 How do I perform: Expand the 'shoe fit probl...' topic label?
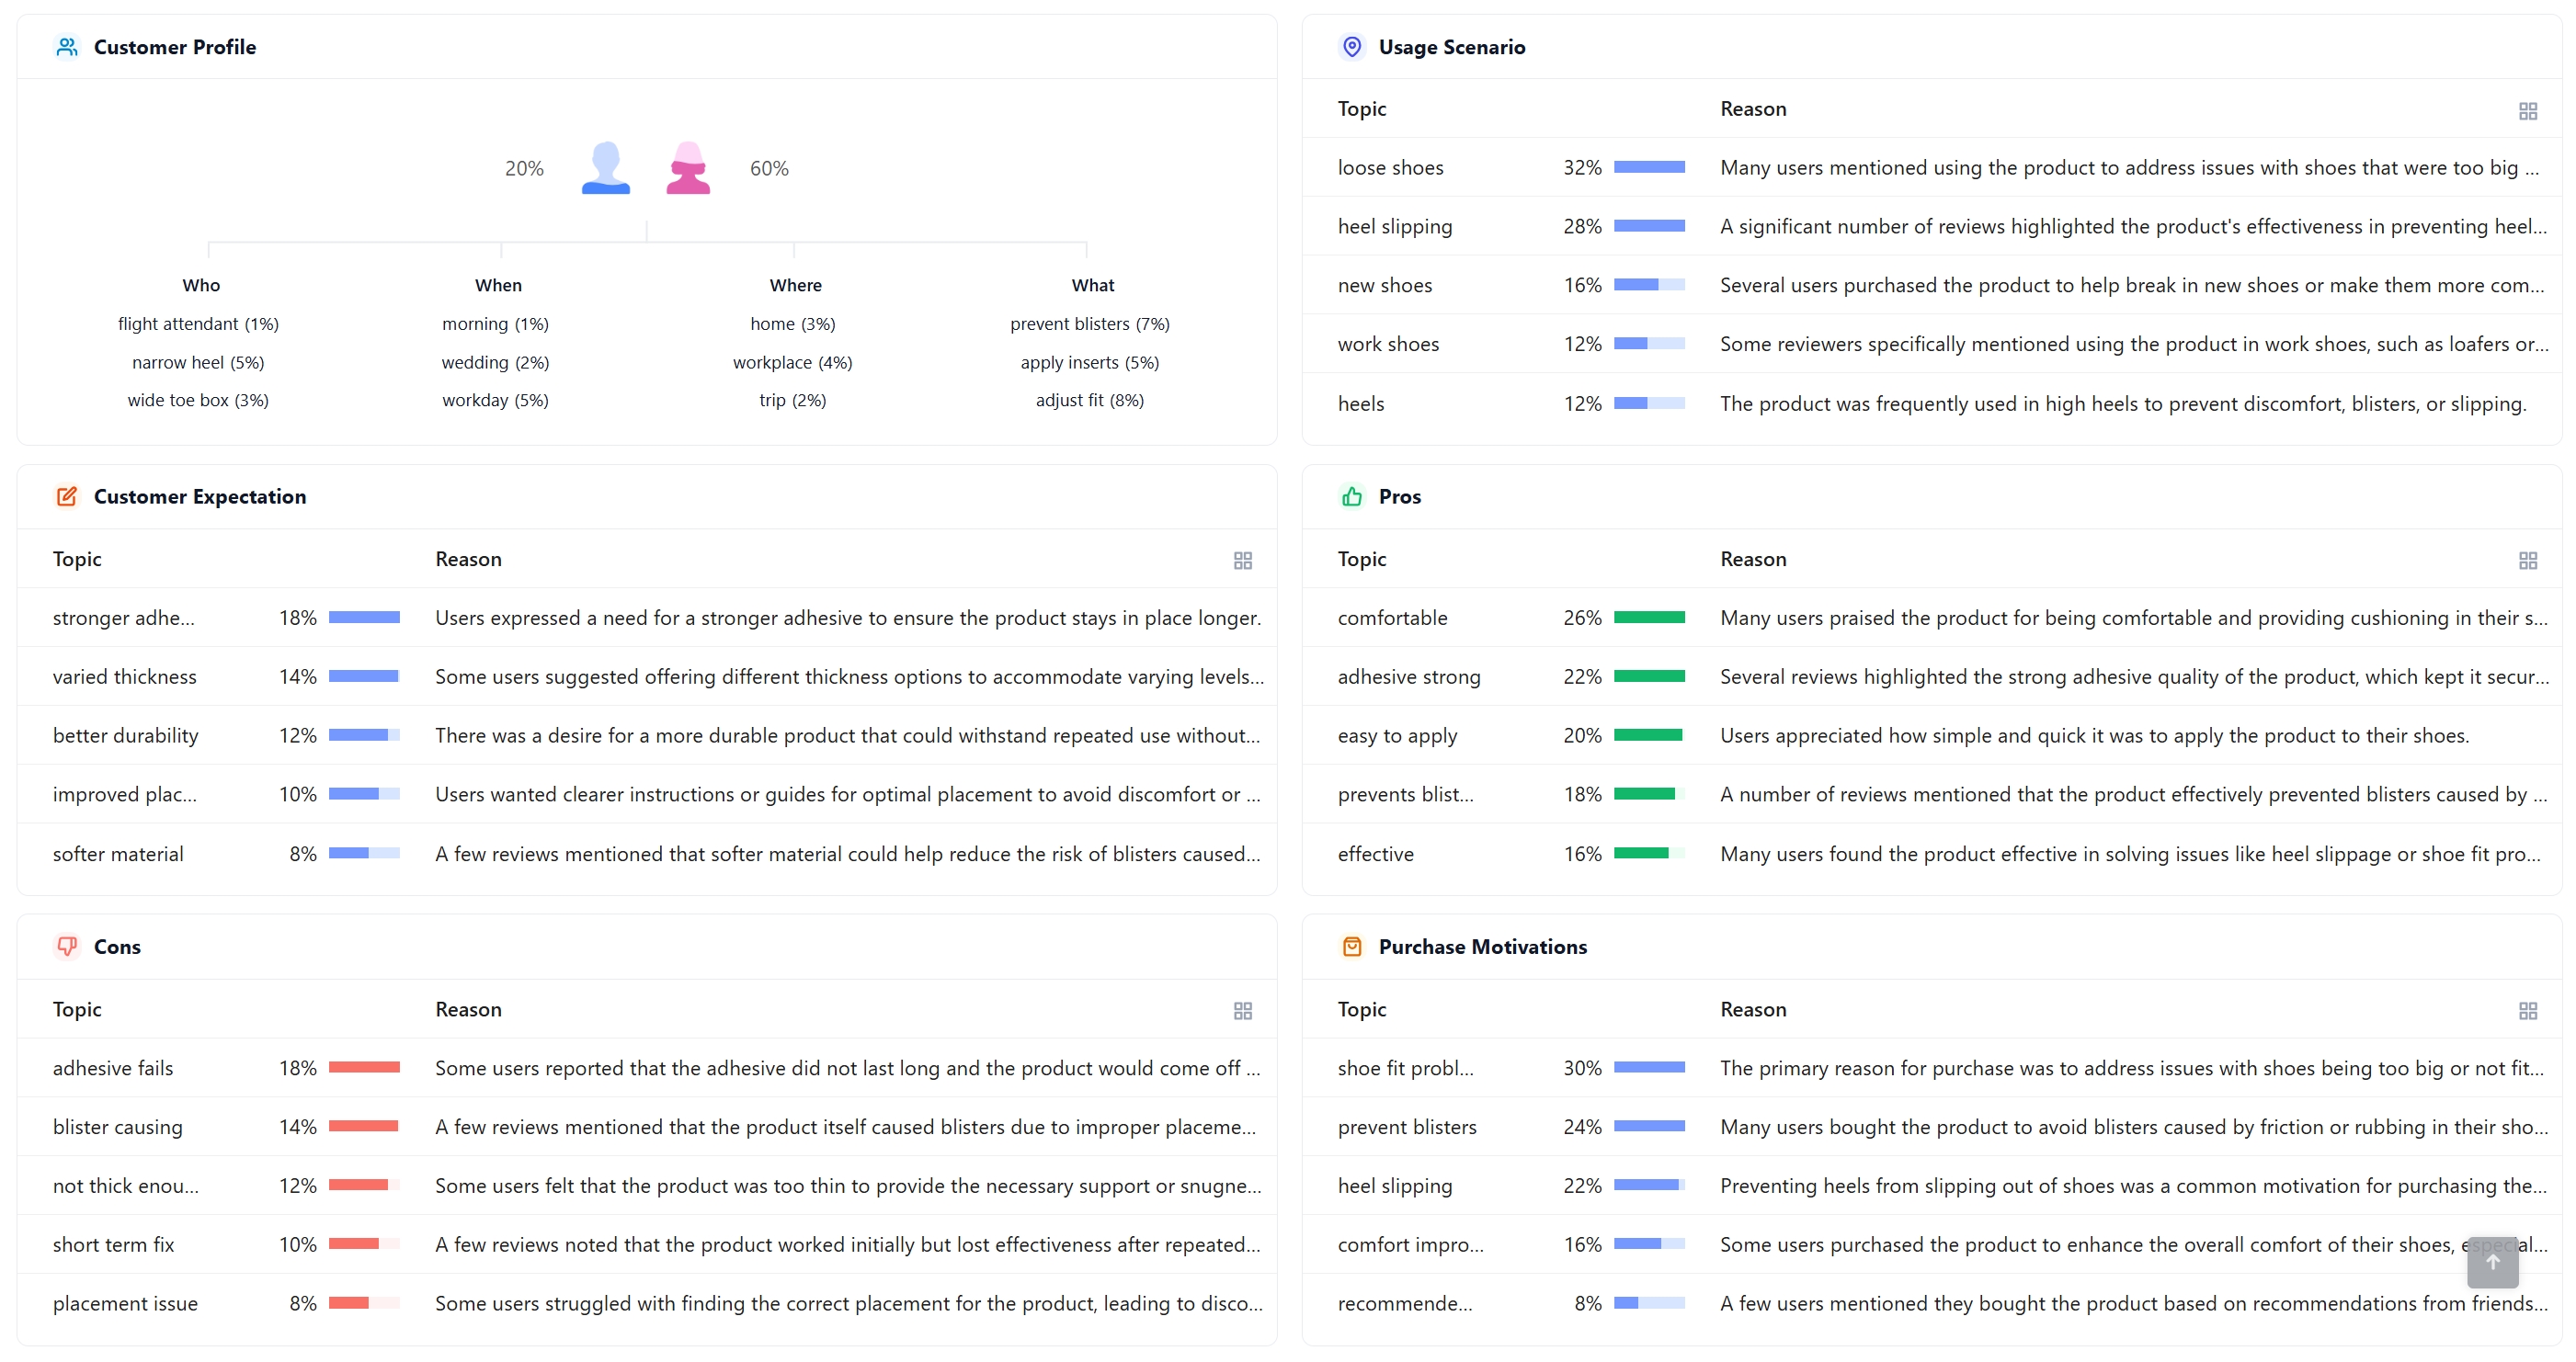click(1404, 1067)
